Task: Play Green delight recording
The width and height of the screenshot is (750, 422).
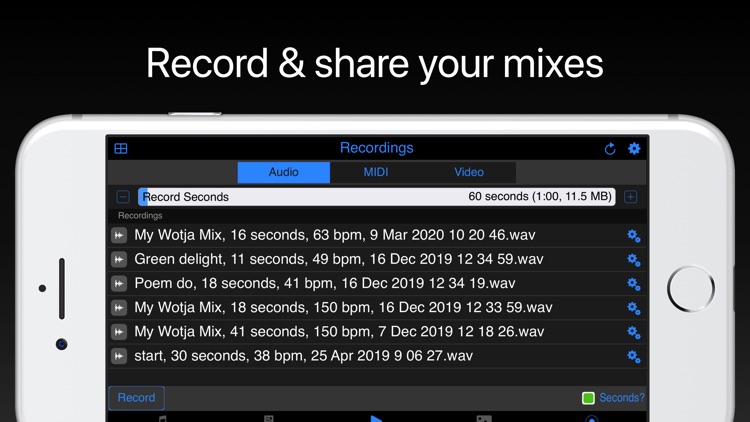Action: click(119, 259)
